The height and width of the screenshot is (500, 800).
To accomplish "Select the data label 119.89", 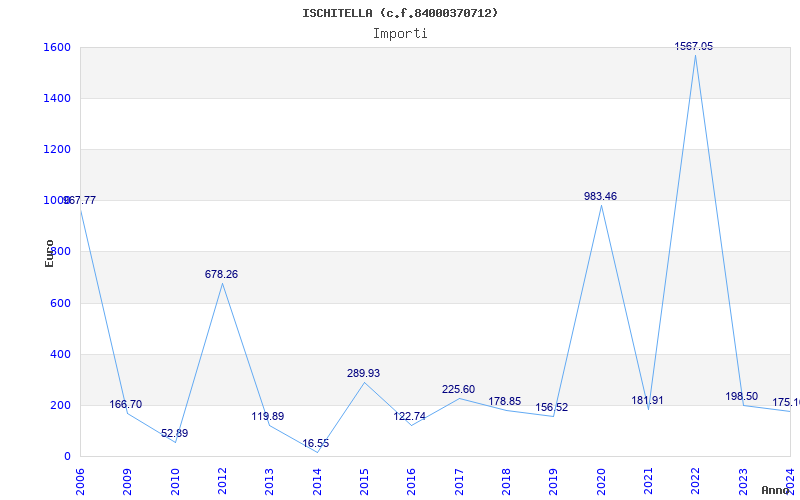I will click(268, 417).
